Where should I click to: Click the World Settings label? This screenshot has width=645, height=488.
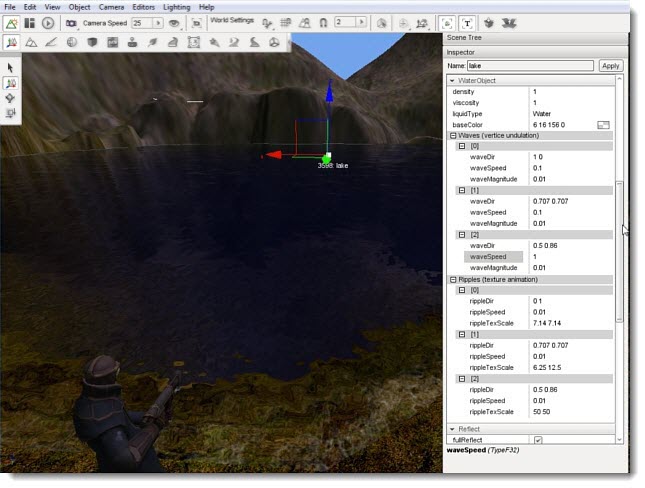(x=232, y=20)
